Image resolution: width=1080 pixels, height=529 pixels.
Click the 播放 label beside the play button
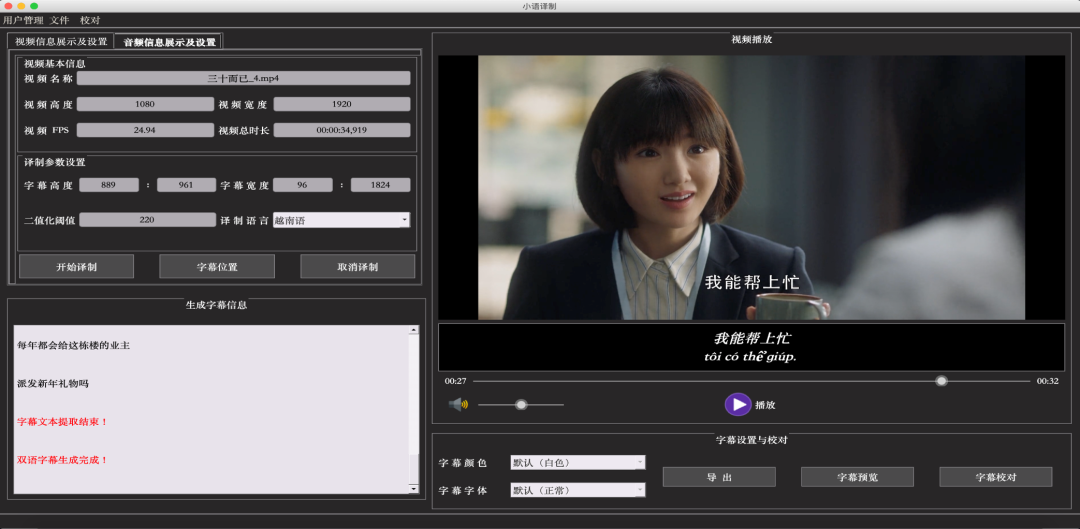[765, 405]
